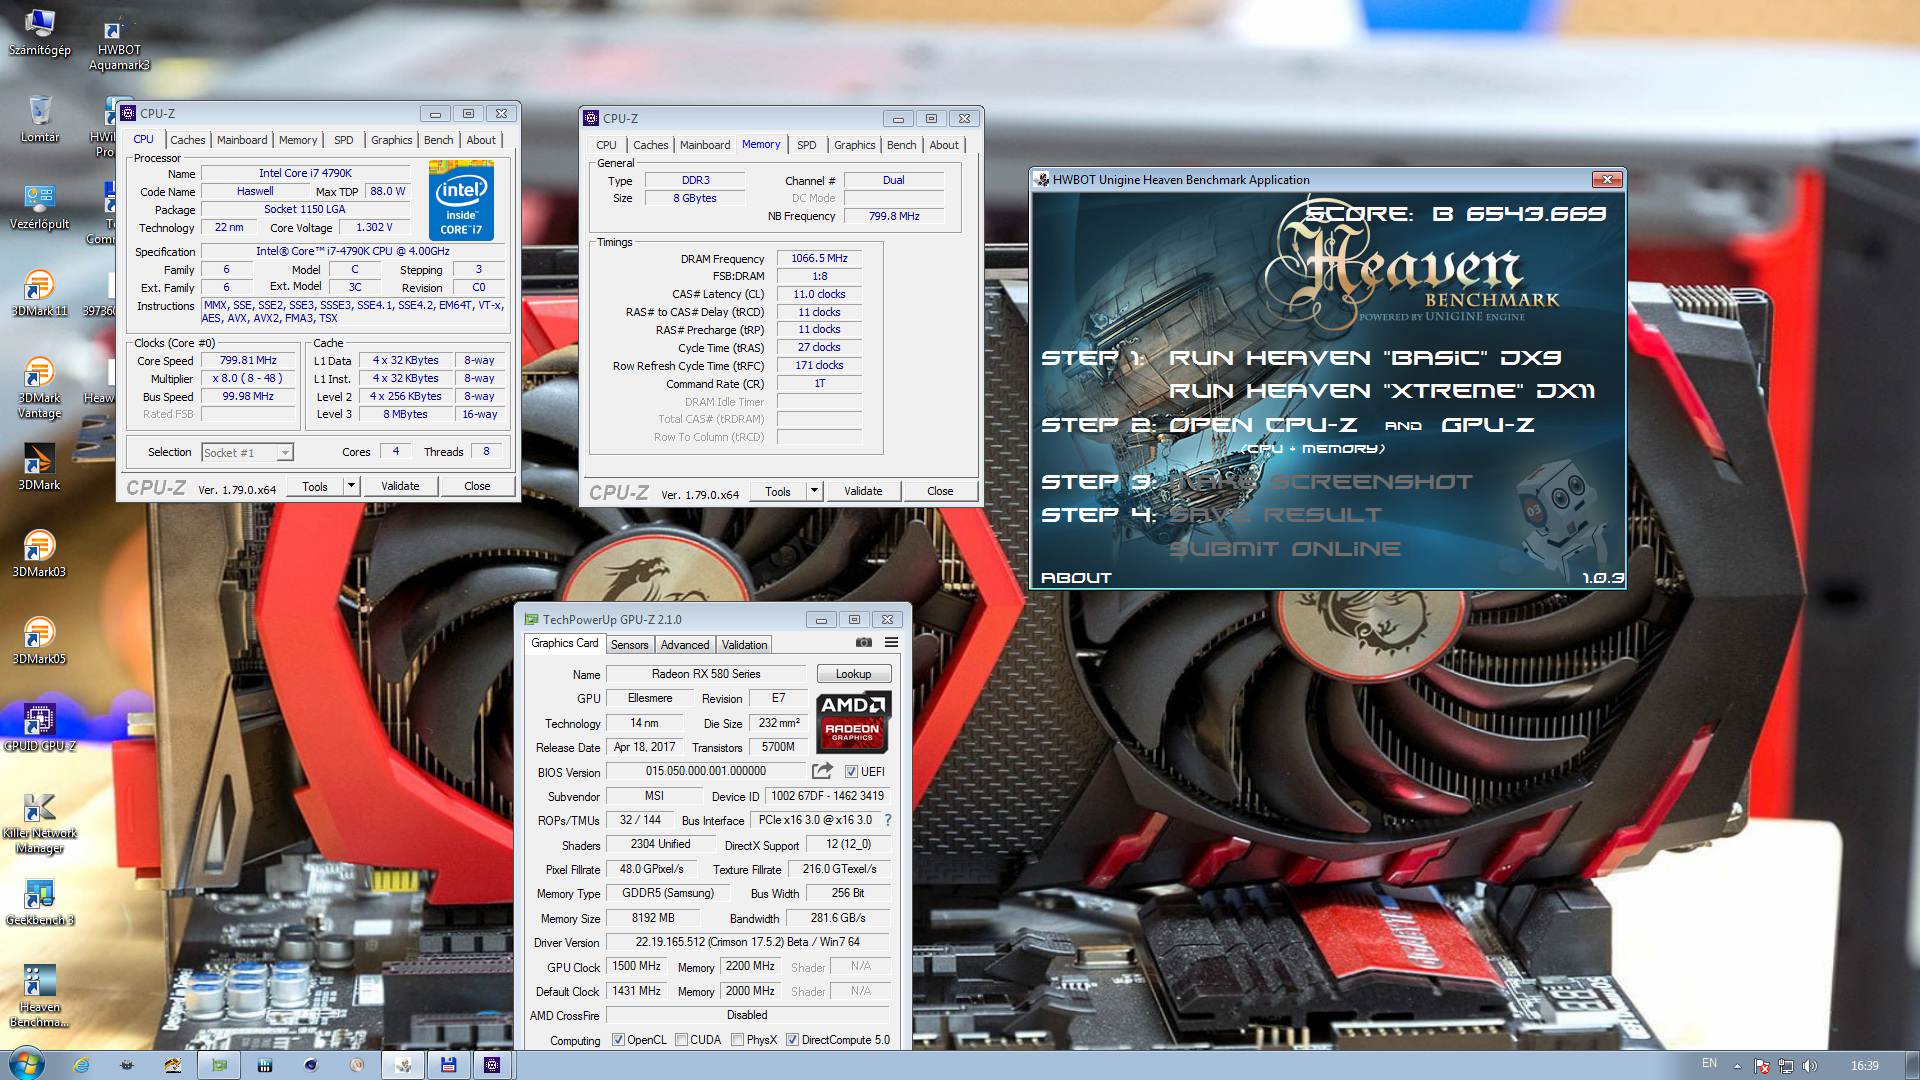The width and height of the screenshot is (1920, 1080).
Task: Click GPU-Z screenshot camera icon
Action: point(864,643)
